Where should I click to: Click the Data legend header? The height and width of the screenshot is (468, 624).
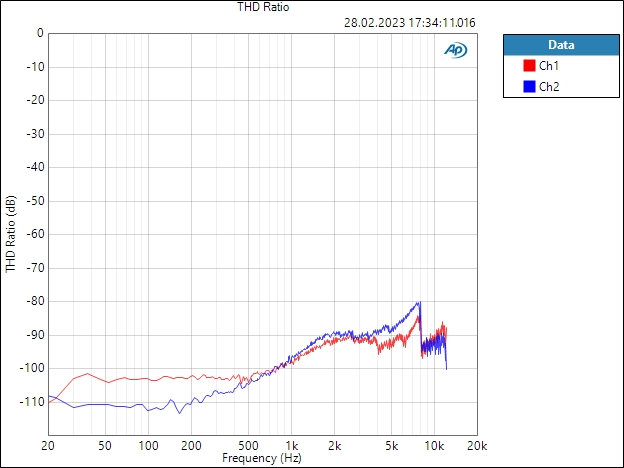pyautogui.click(x=561, y=45)
